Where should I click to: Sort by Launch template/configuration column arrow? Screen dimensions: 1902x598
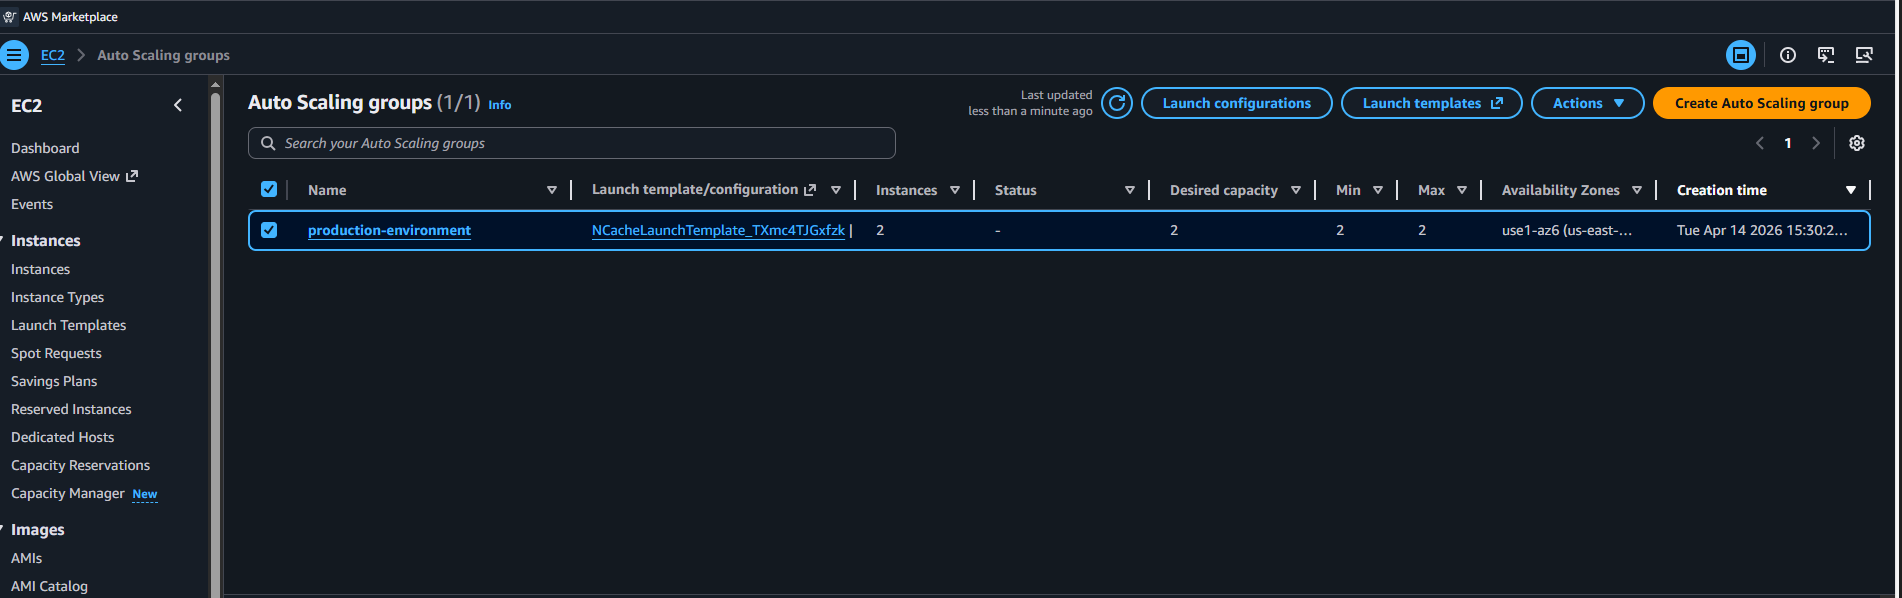[836, 190]
